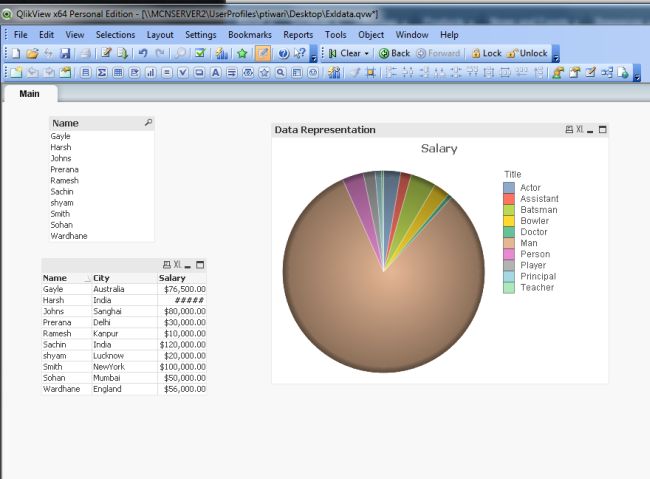Screen dimensions: 650x479
Task: Add a new sheet from the design toolbar
Action: tap(16, 73)
